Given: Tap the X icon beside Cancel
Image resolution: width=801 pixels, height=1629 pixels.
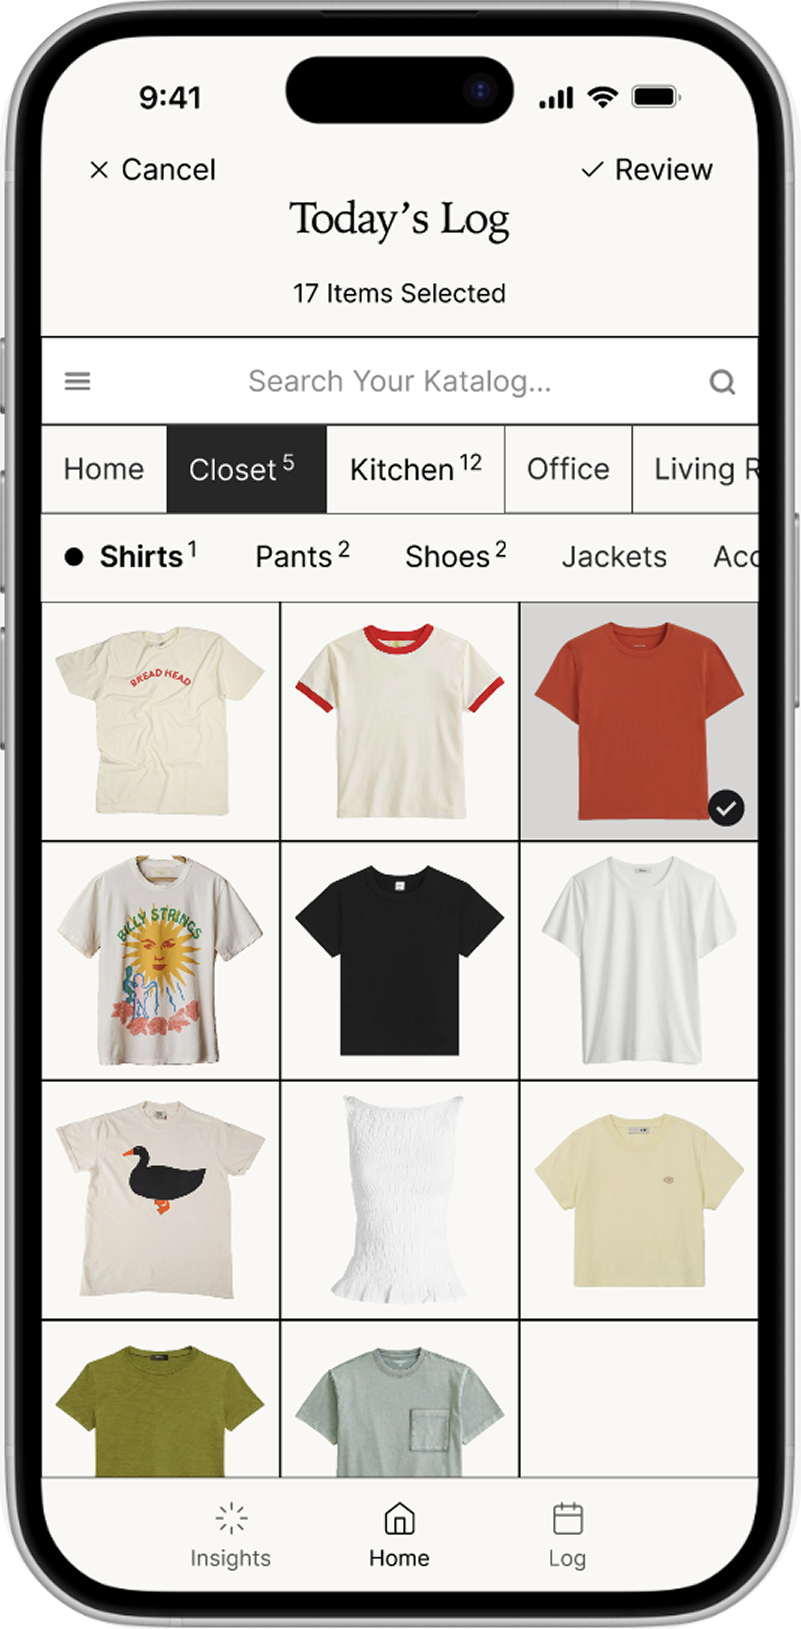Looking at the screenshot, I should tap(98, 170).
